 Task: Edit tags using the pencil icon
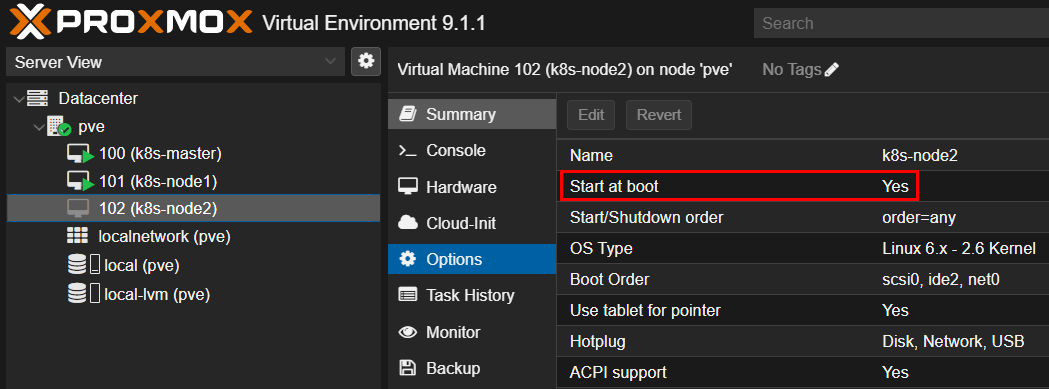[x=832, y=70]
